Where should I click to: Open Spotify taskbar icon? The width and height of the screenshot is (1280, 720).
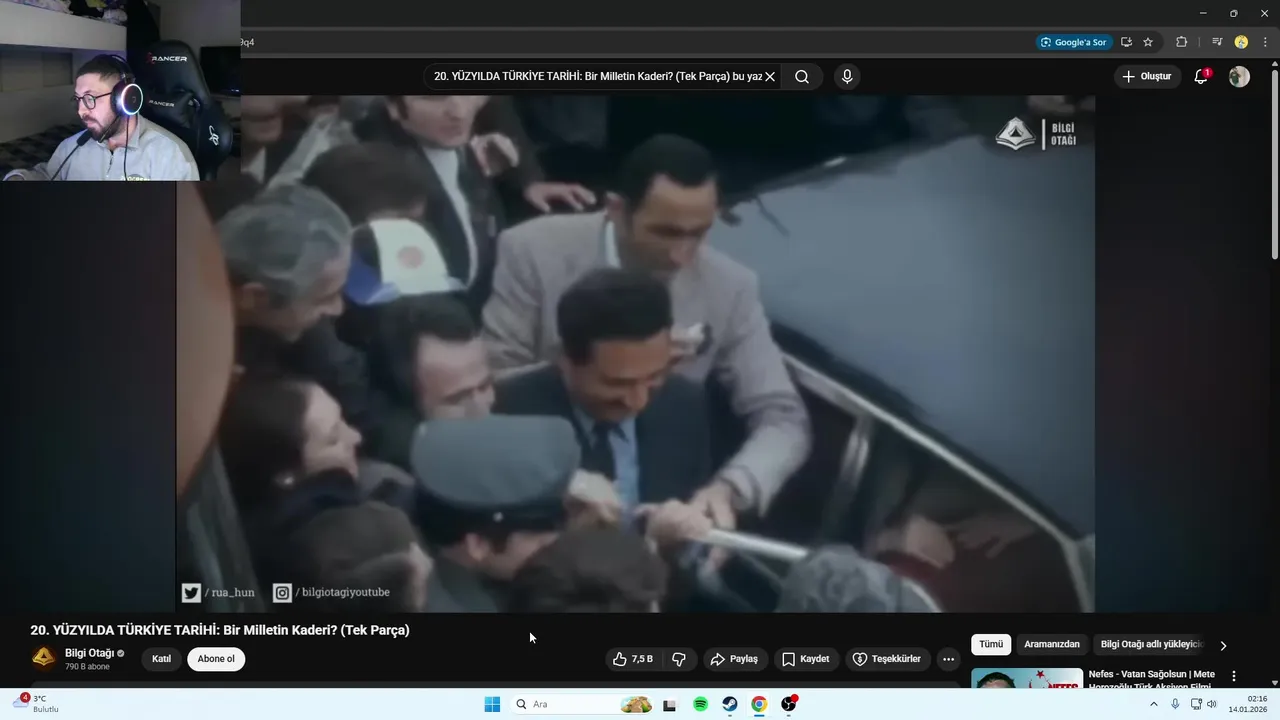coord(700,704)
